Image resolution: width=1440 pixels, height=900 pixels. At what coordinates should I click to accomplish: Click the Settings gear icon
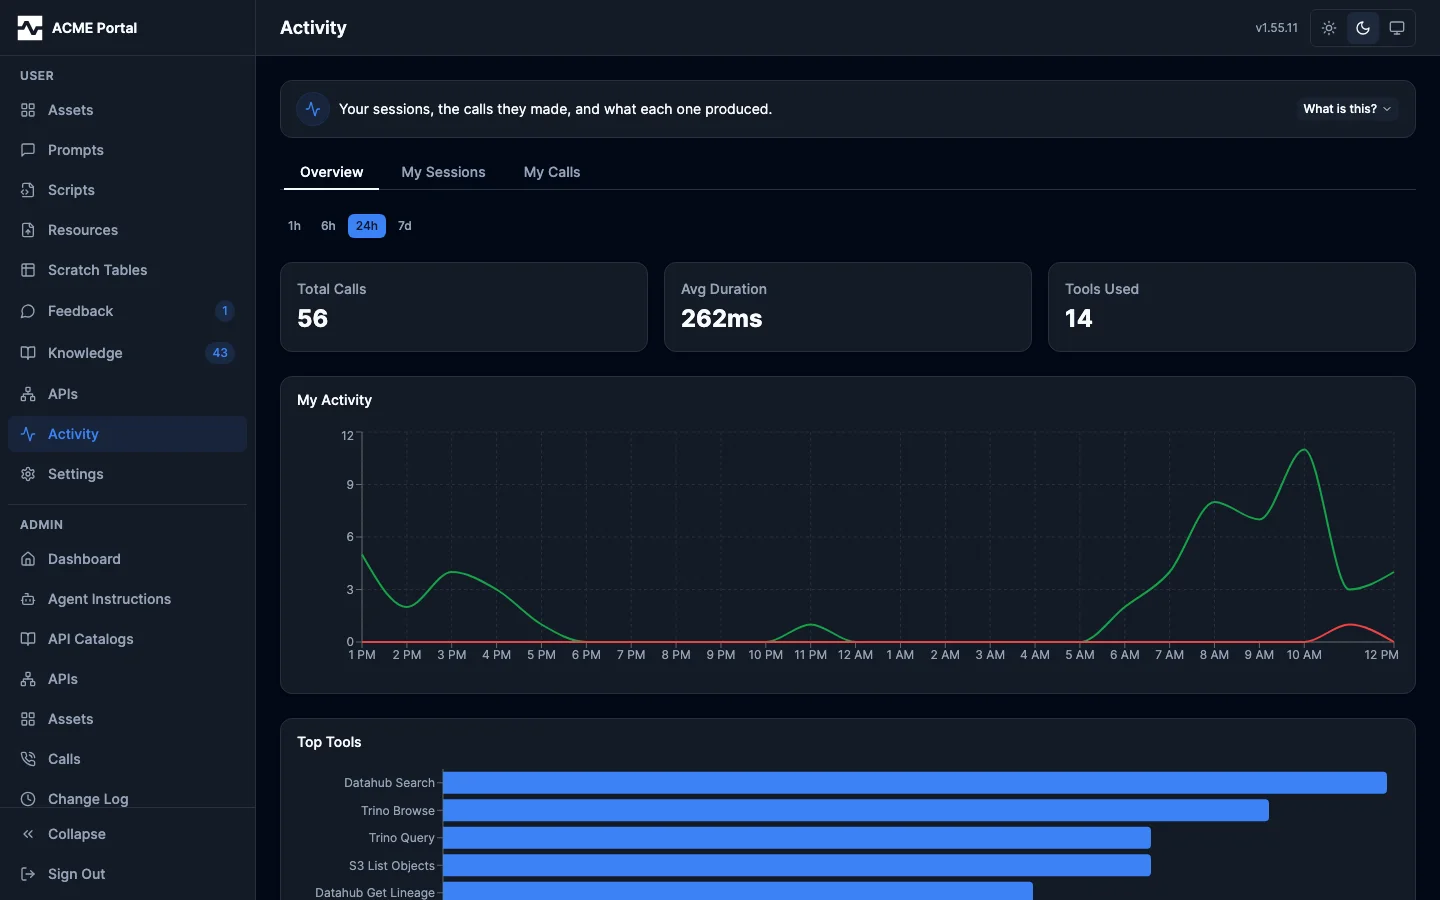tap(28, 474)
